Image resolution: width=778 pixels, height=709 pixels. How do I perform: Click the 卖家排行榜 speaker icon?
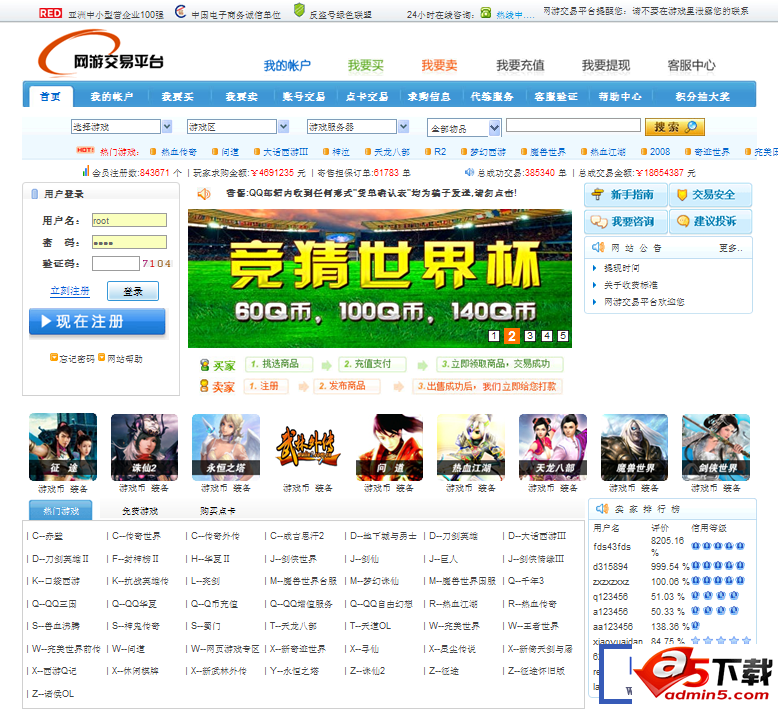tap(602, 509)
